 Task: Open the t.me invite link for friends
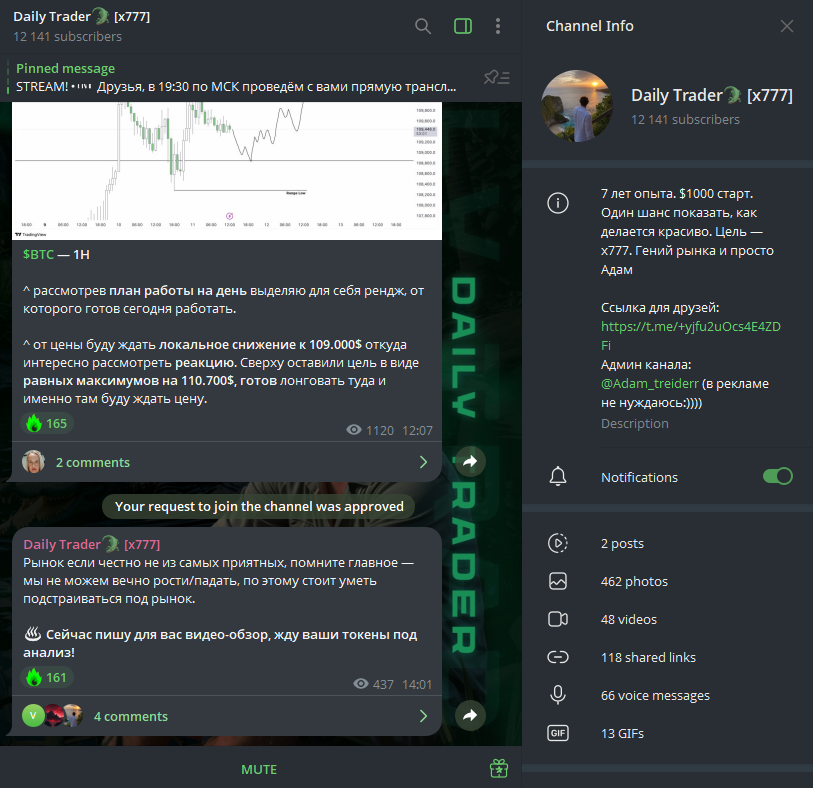coord(691,335)
